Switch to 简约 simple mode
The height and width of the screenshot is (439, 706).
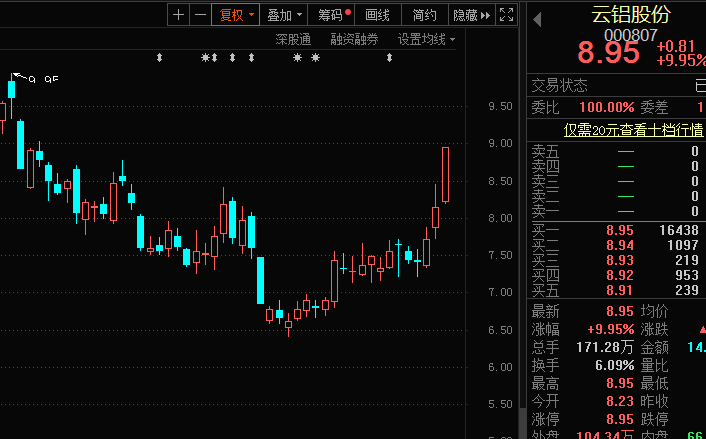pos(424,15)
